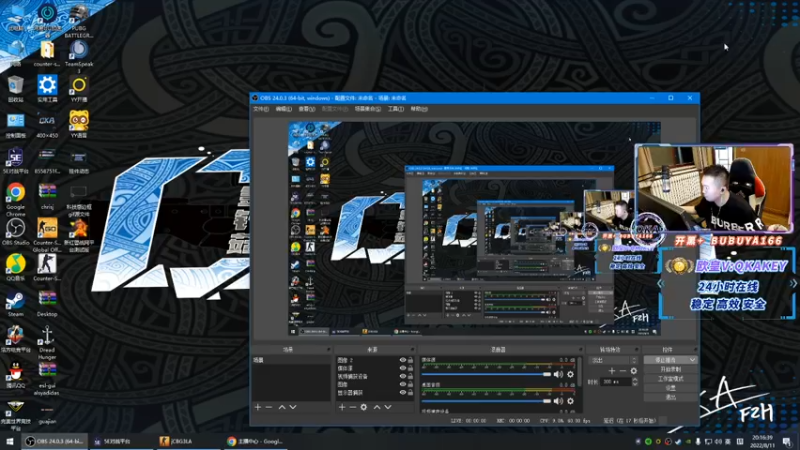The height and width of the screenshot is (450, 800).
Task: Move the selected source down
Action: pos(388,407)
